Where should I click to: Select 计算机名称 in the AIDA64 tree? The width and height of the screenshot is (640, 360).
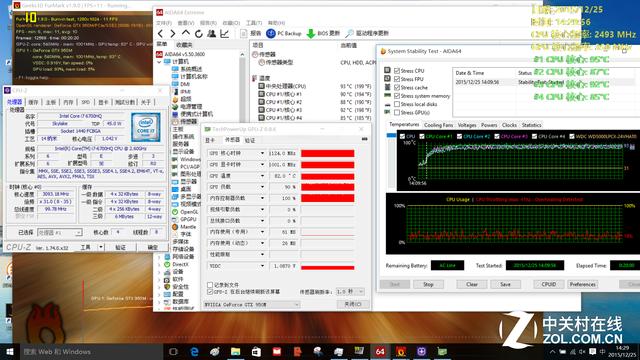click(193, 76)
